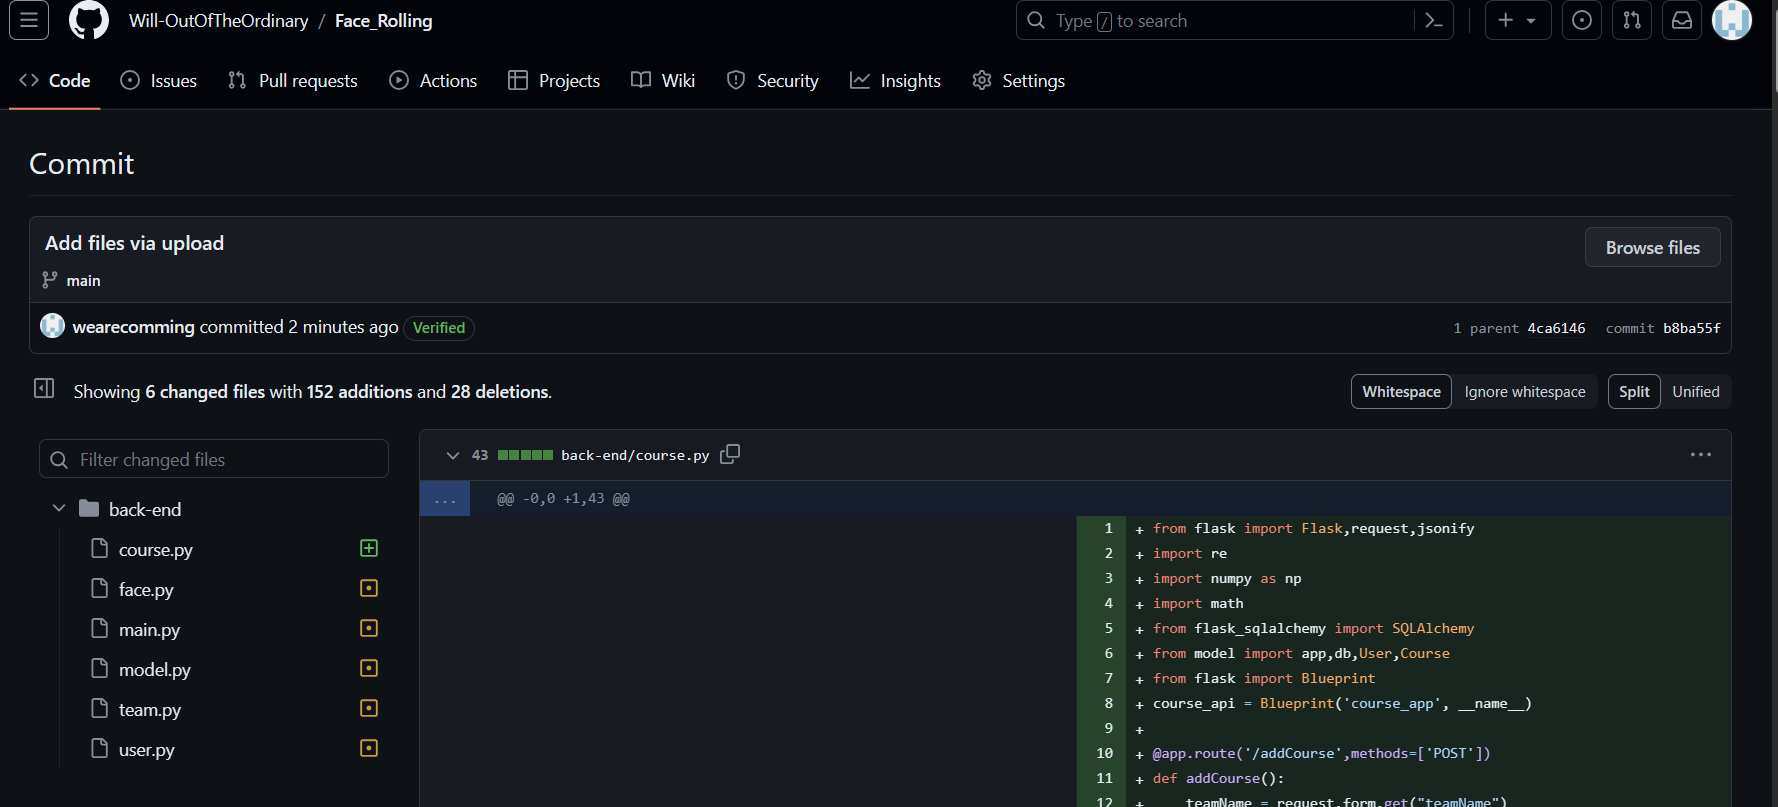Open the Insights tab

tap(895, 81)
